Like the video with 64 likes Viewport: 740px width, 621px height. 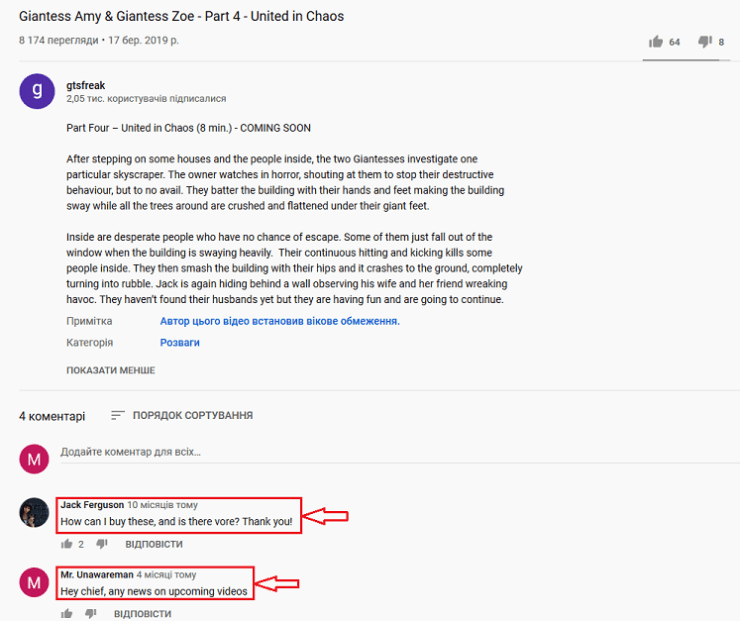656,42
